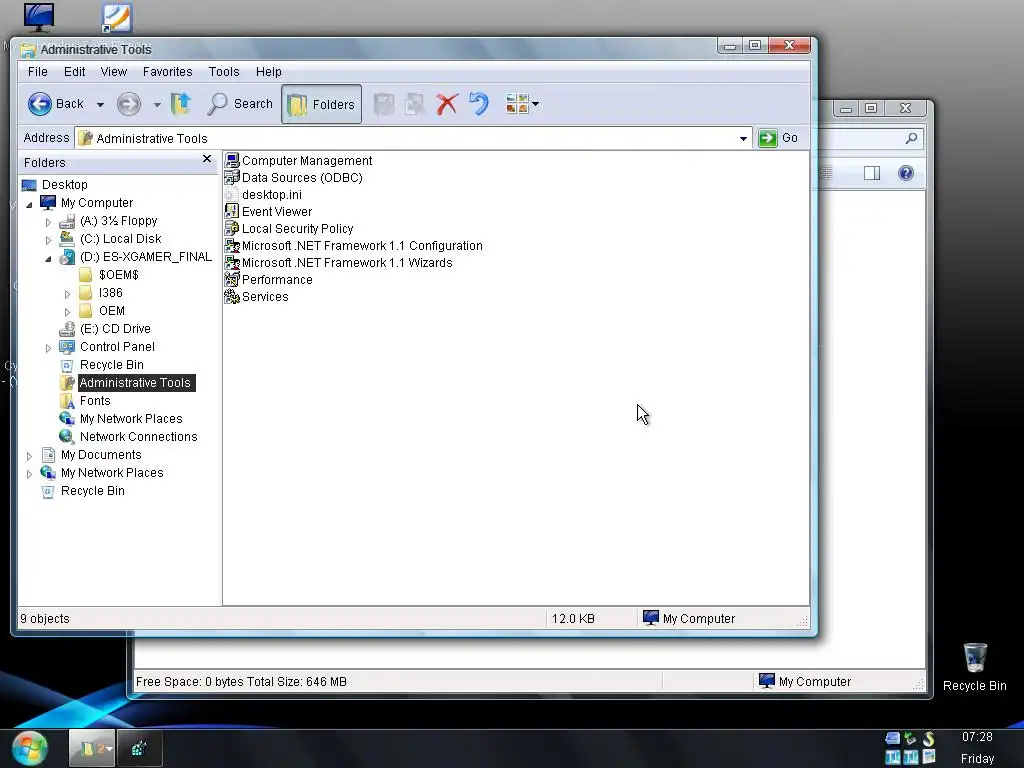The height and width of the screenshot is (768, 1024).
Task: Expand the (C:) Local Disk node
Action: click(48, 240)
